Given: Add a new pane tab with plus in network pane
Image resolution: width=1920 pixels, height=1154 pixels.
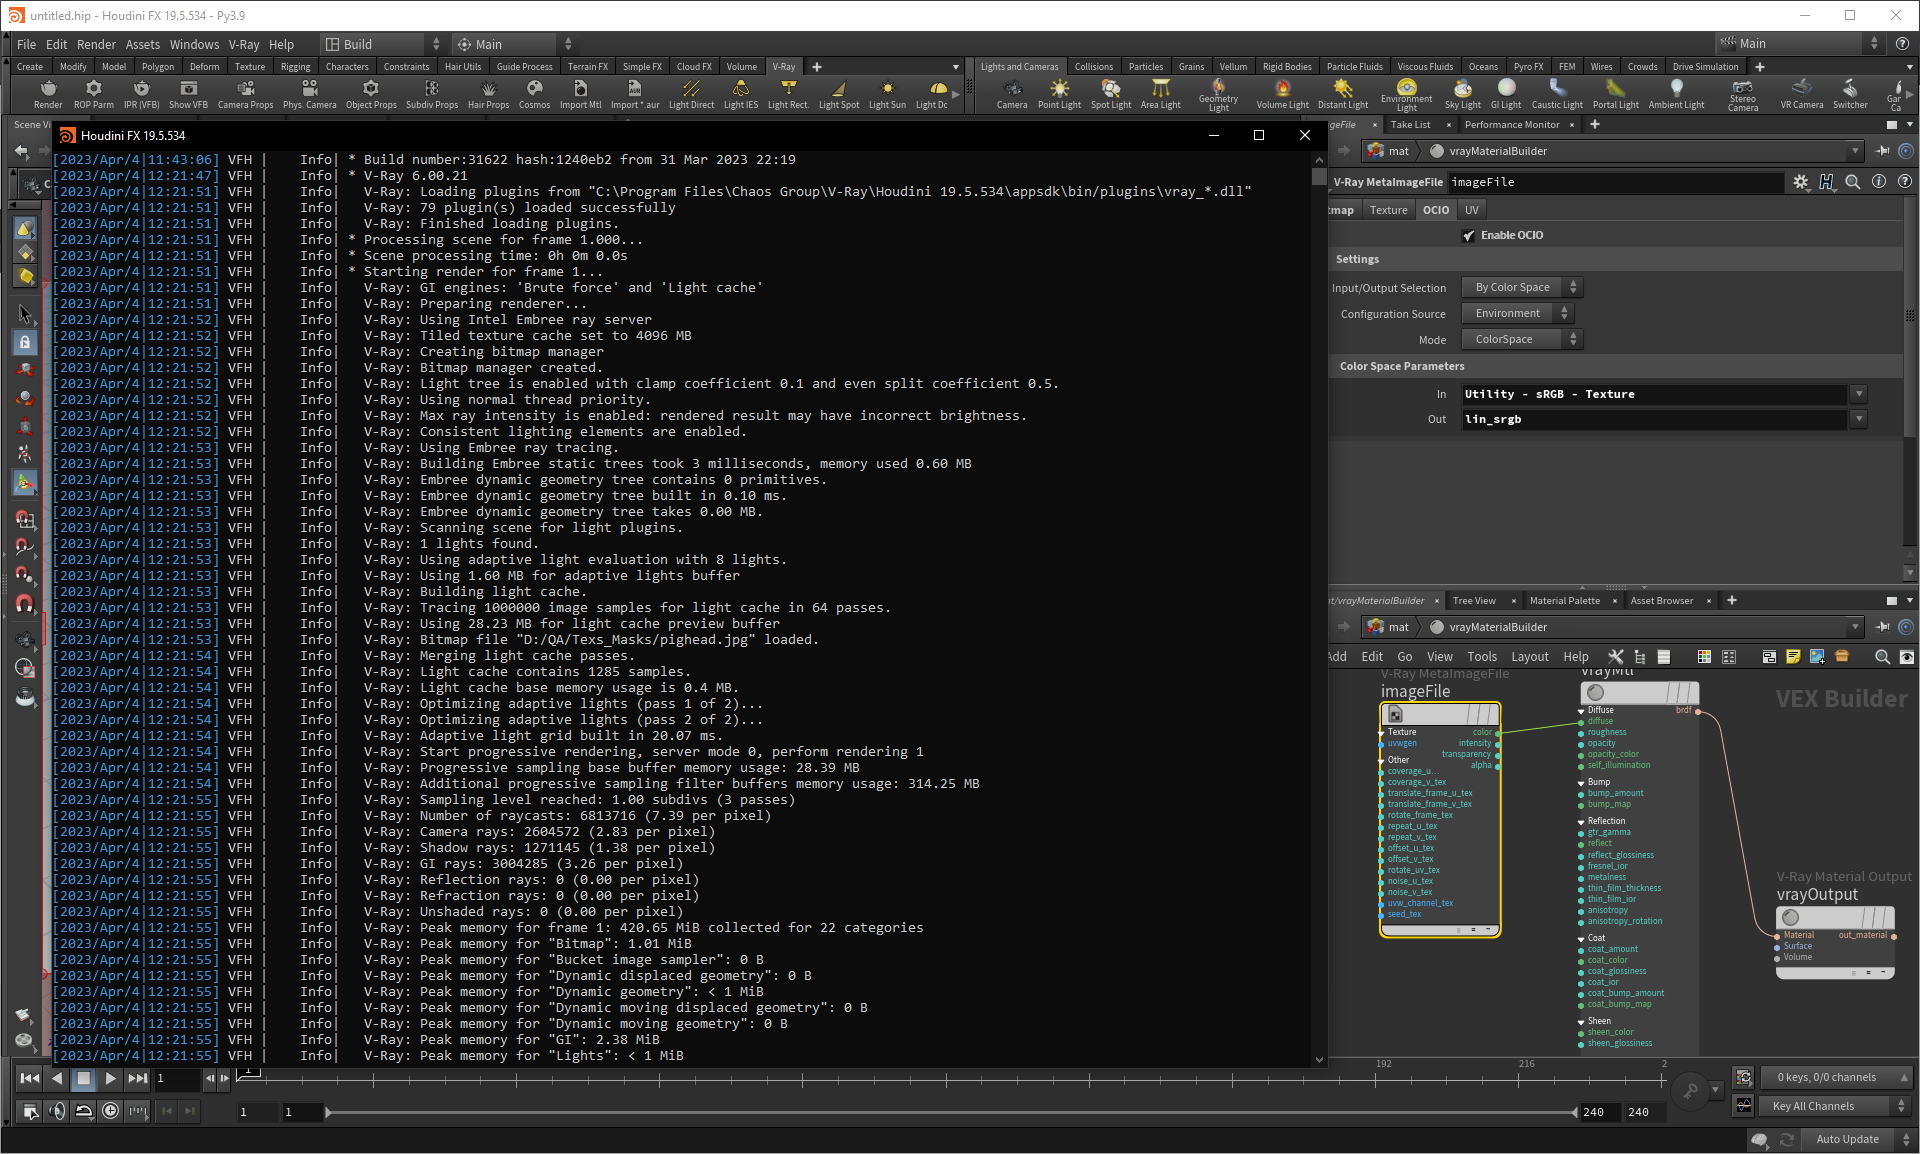Looking at the screenshot, I should [1732, 600].
